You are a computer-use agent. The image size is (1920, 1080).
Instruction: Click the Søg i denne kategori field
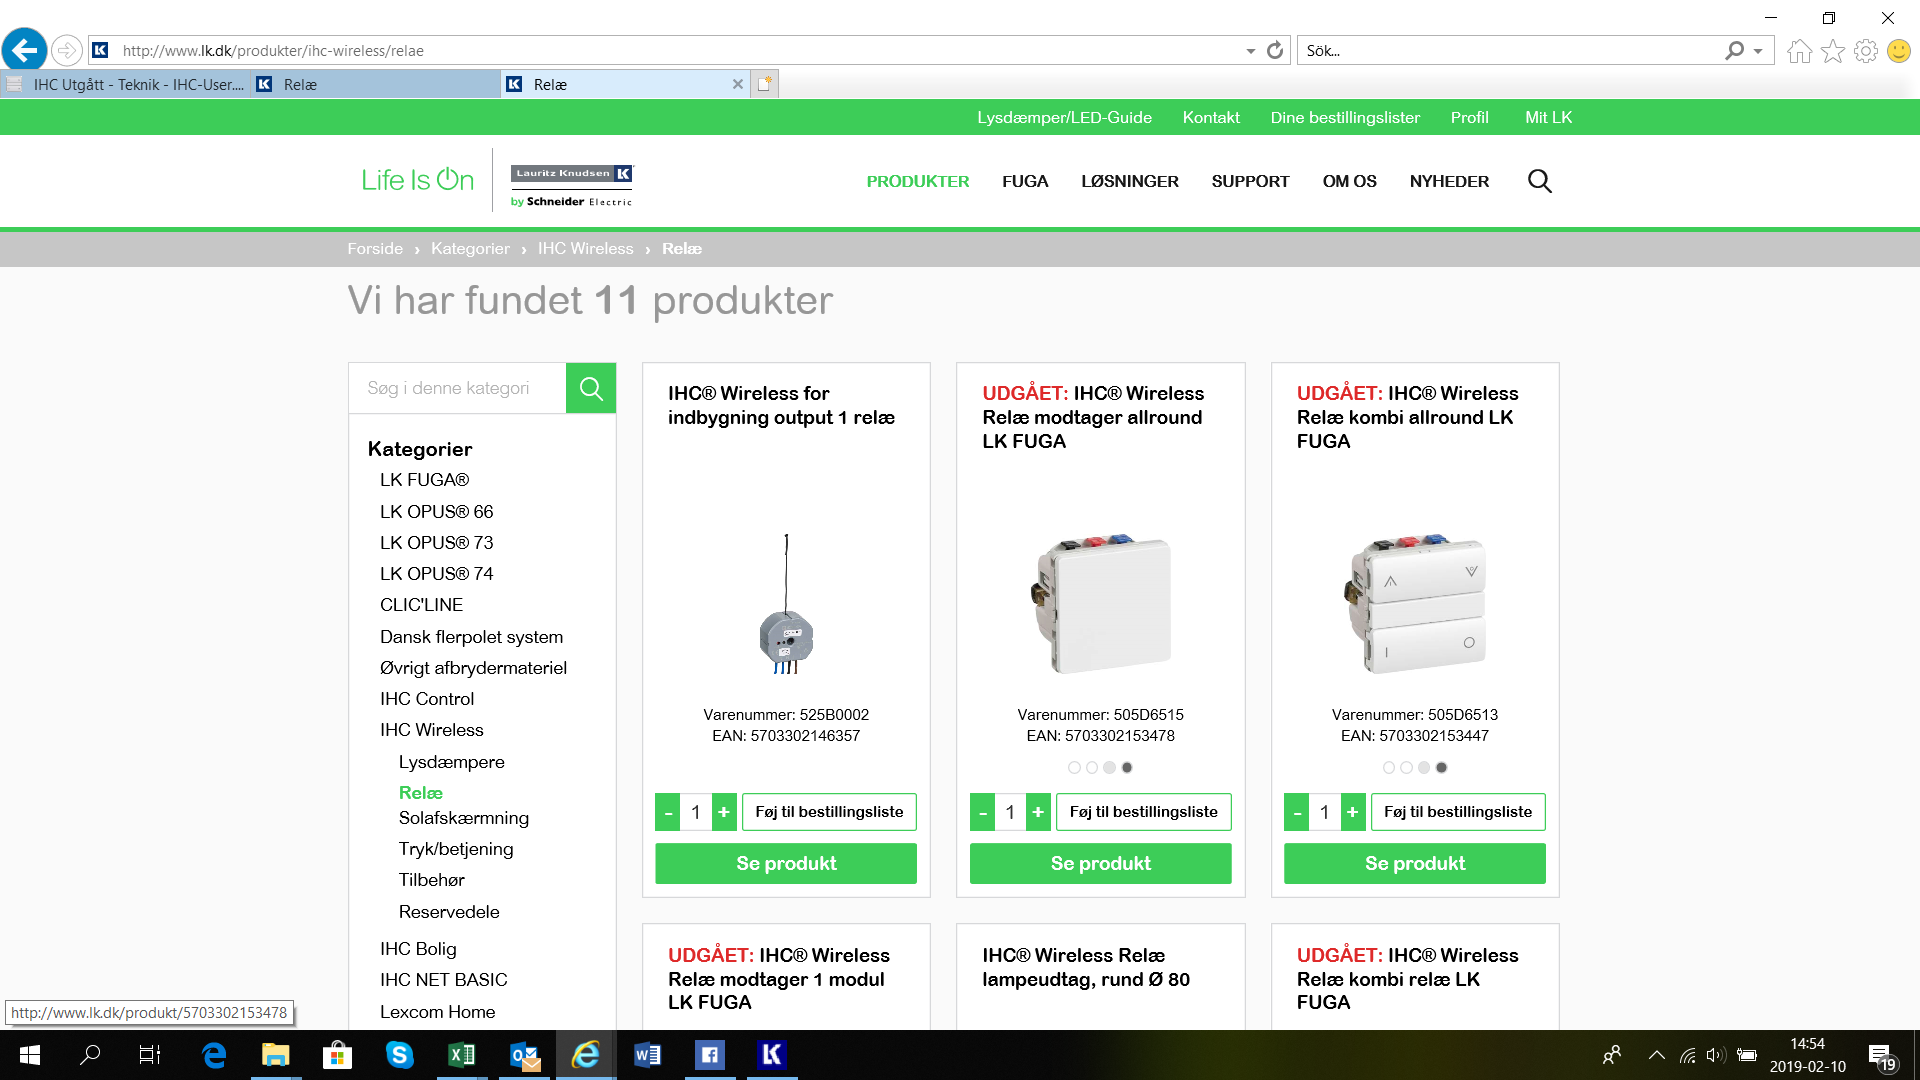click(457, 388)
